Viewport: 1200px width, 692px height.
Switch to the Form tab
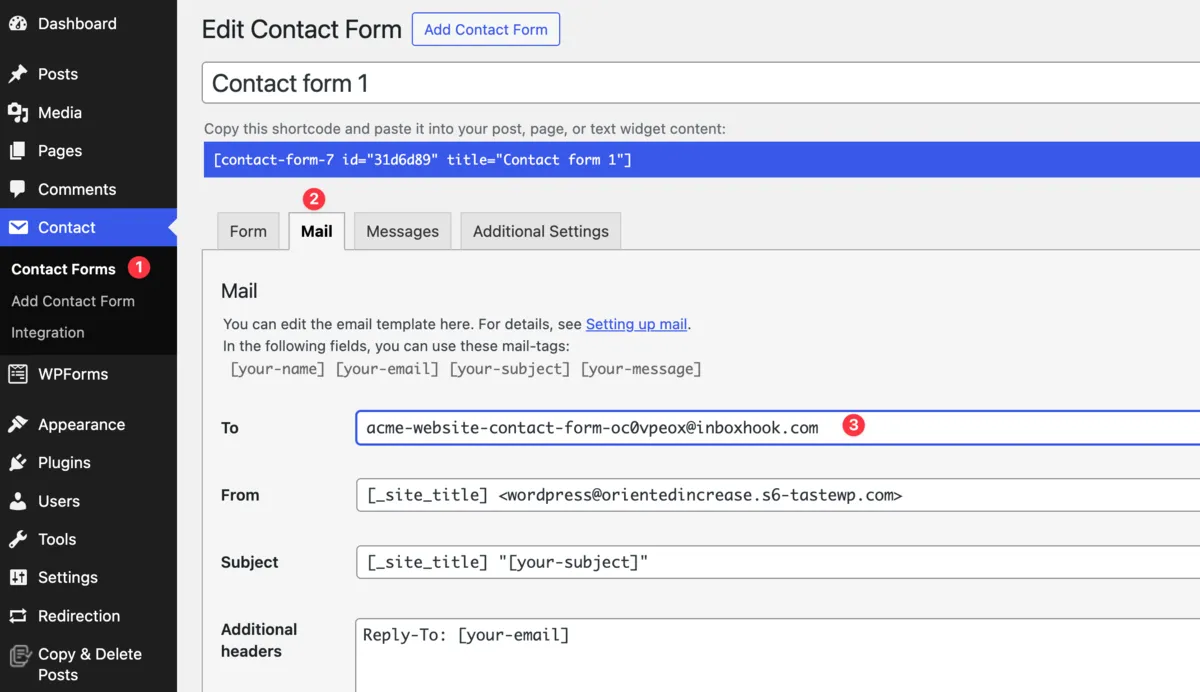(248, 231)
